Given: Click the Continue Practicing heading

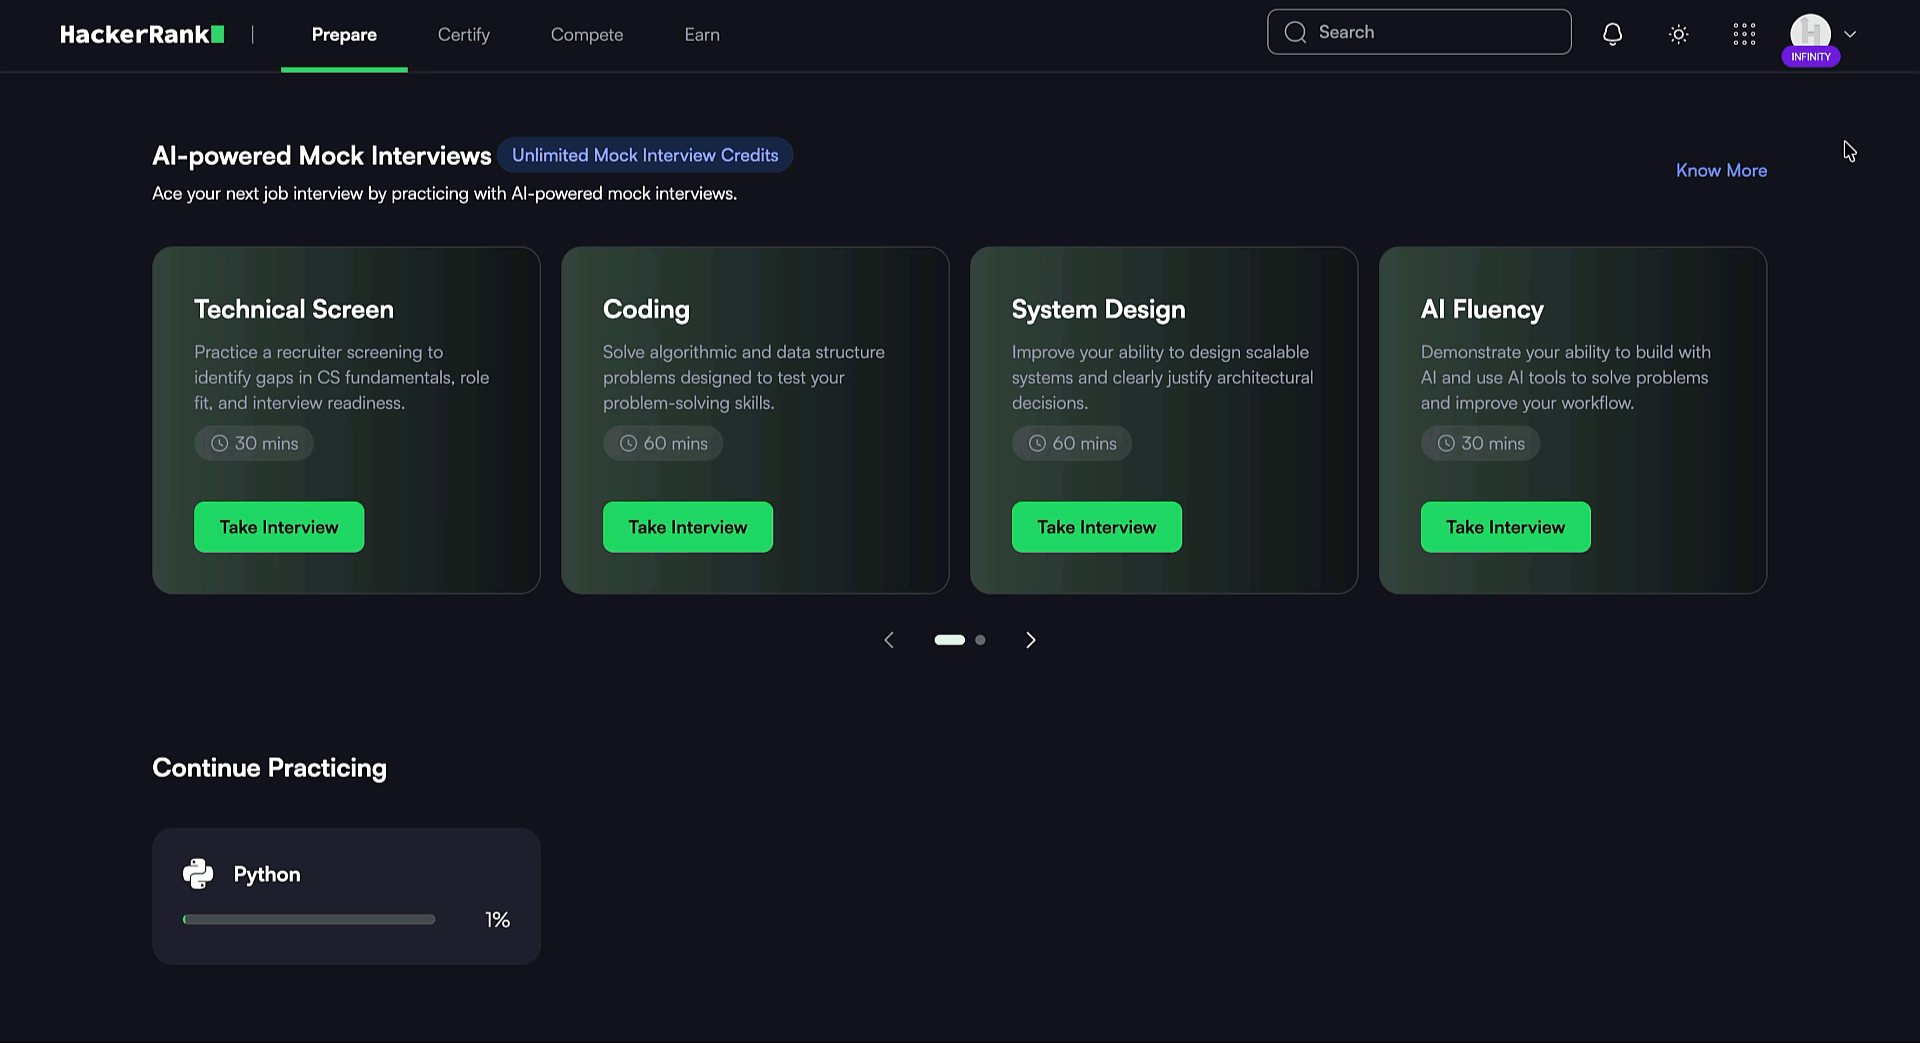Looking at the screenshot, I should [x=269, y=768].
